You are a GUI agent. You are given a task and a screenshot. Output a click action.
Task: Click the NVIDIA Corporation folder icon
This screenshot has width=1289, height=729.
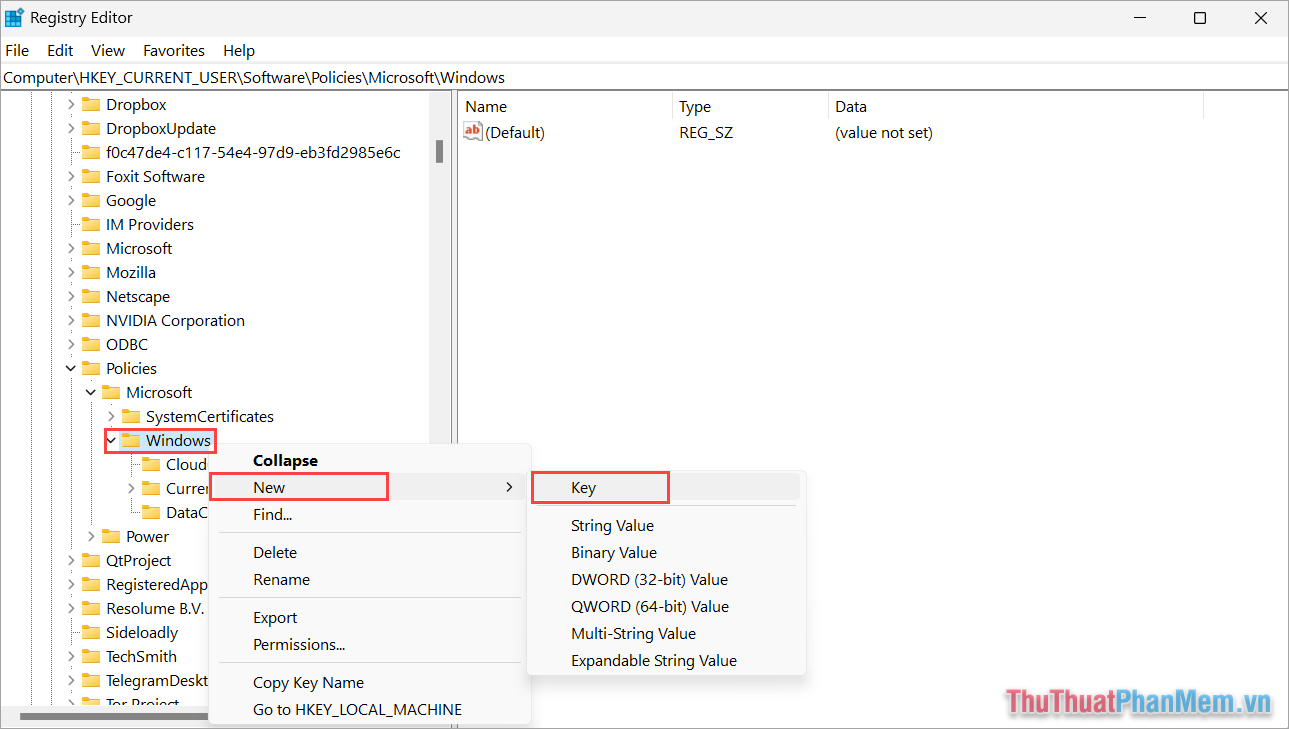(x=90, y=320)
